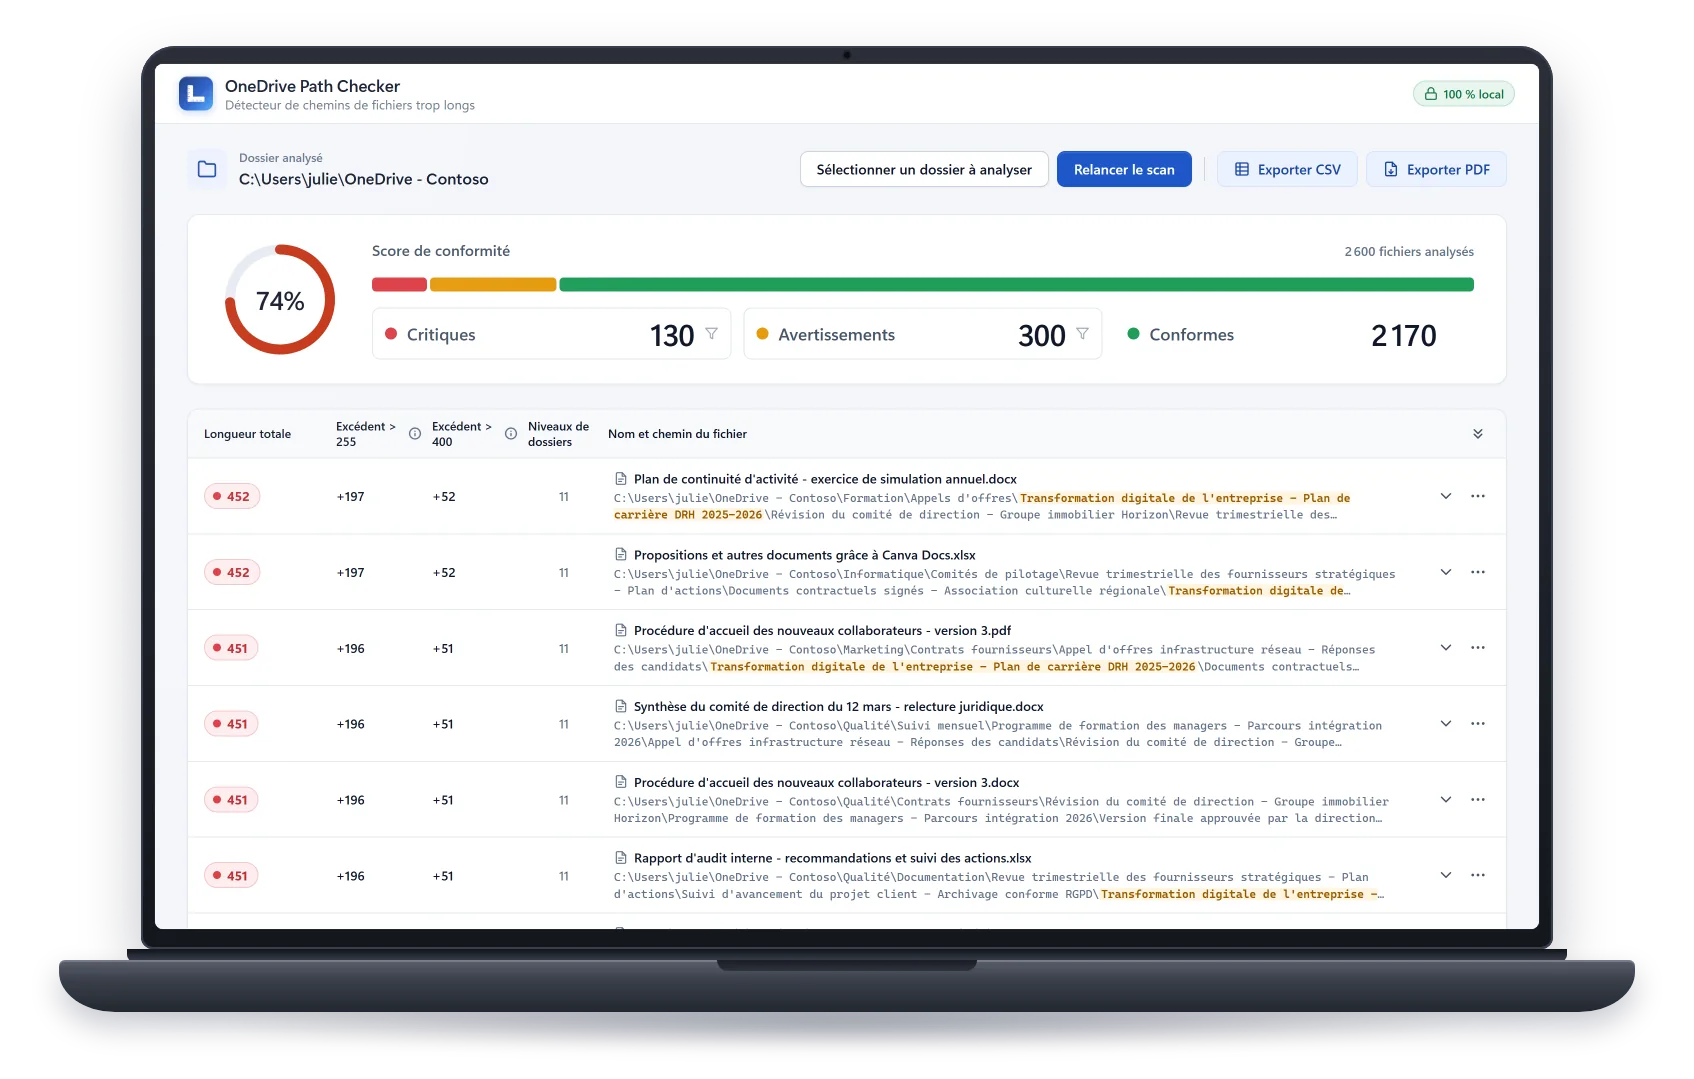Expand the Propositions et autres documents row
This screenshot has height=1079, width=1694.
click(x=1446, y=572)
